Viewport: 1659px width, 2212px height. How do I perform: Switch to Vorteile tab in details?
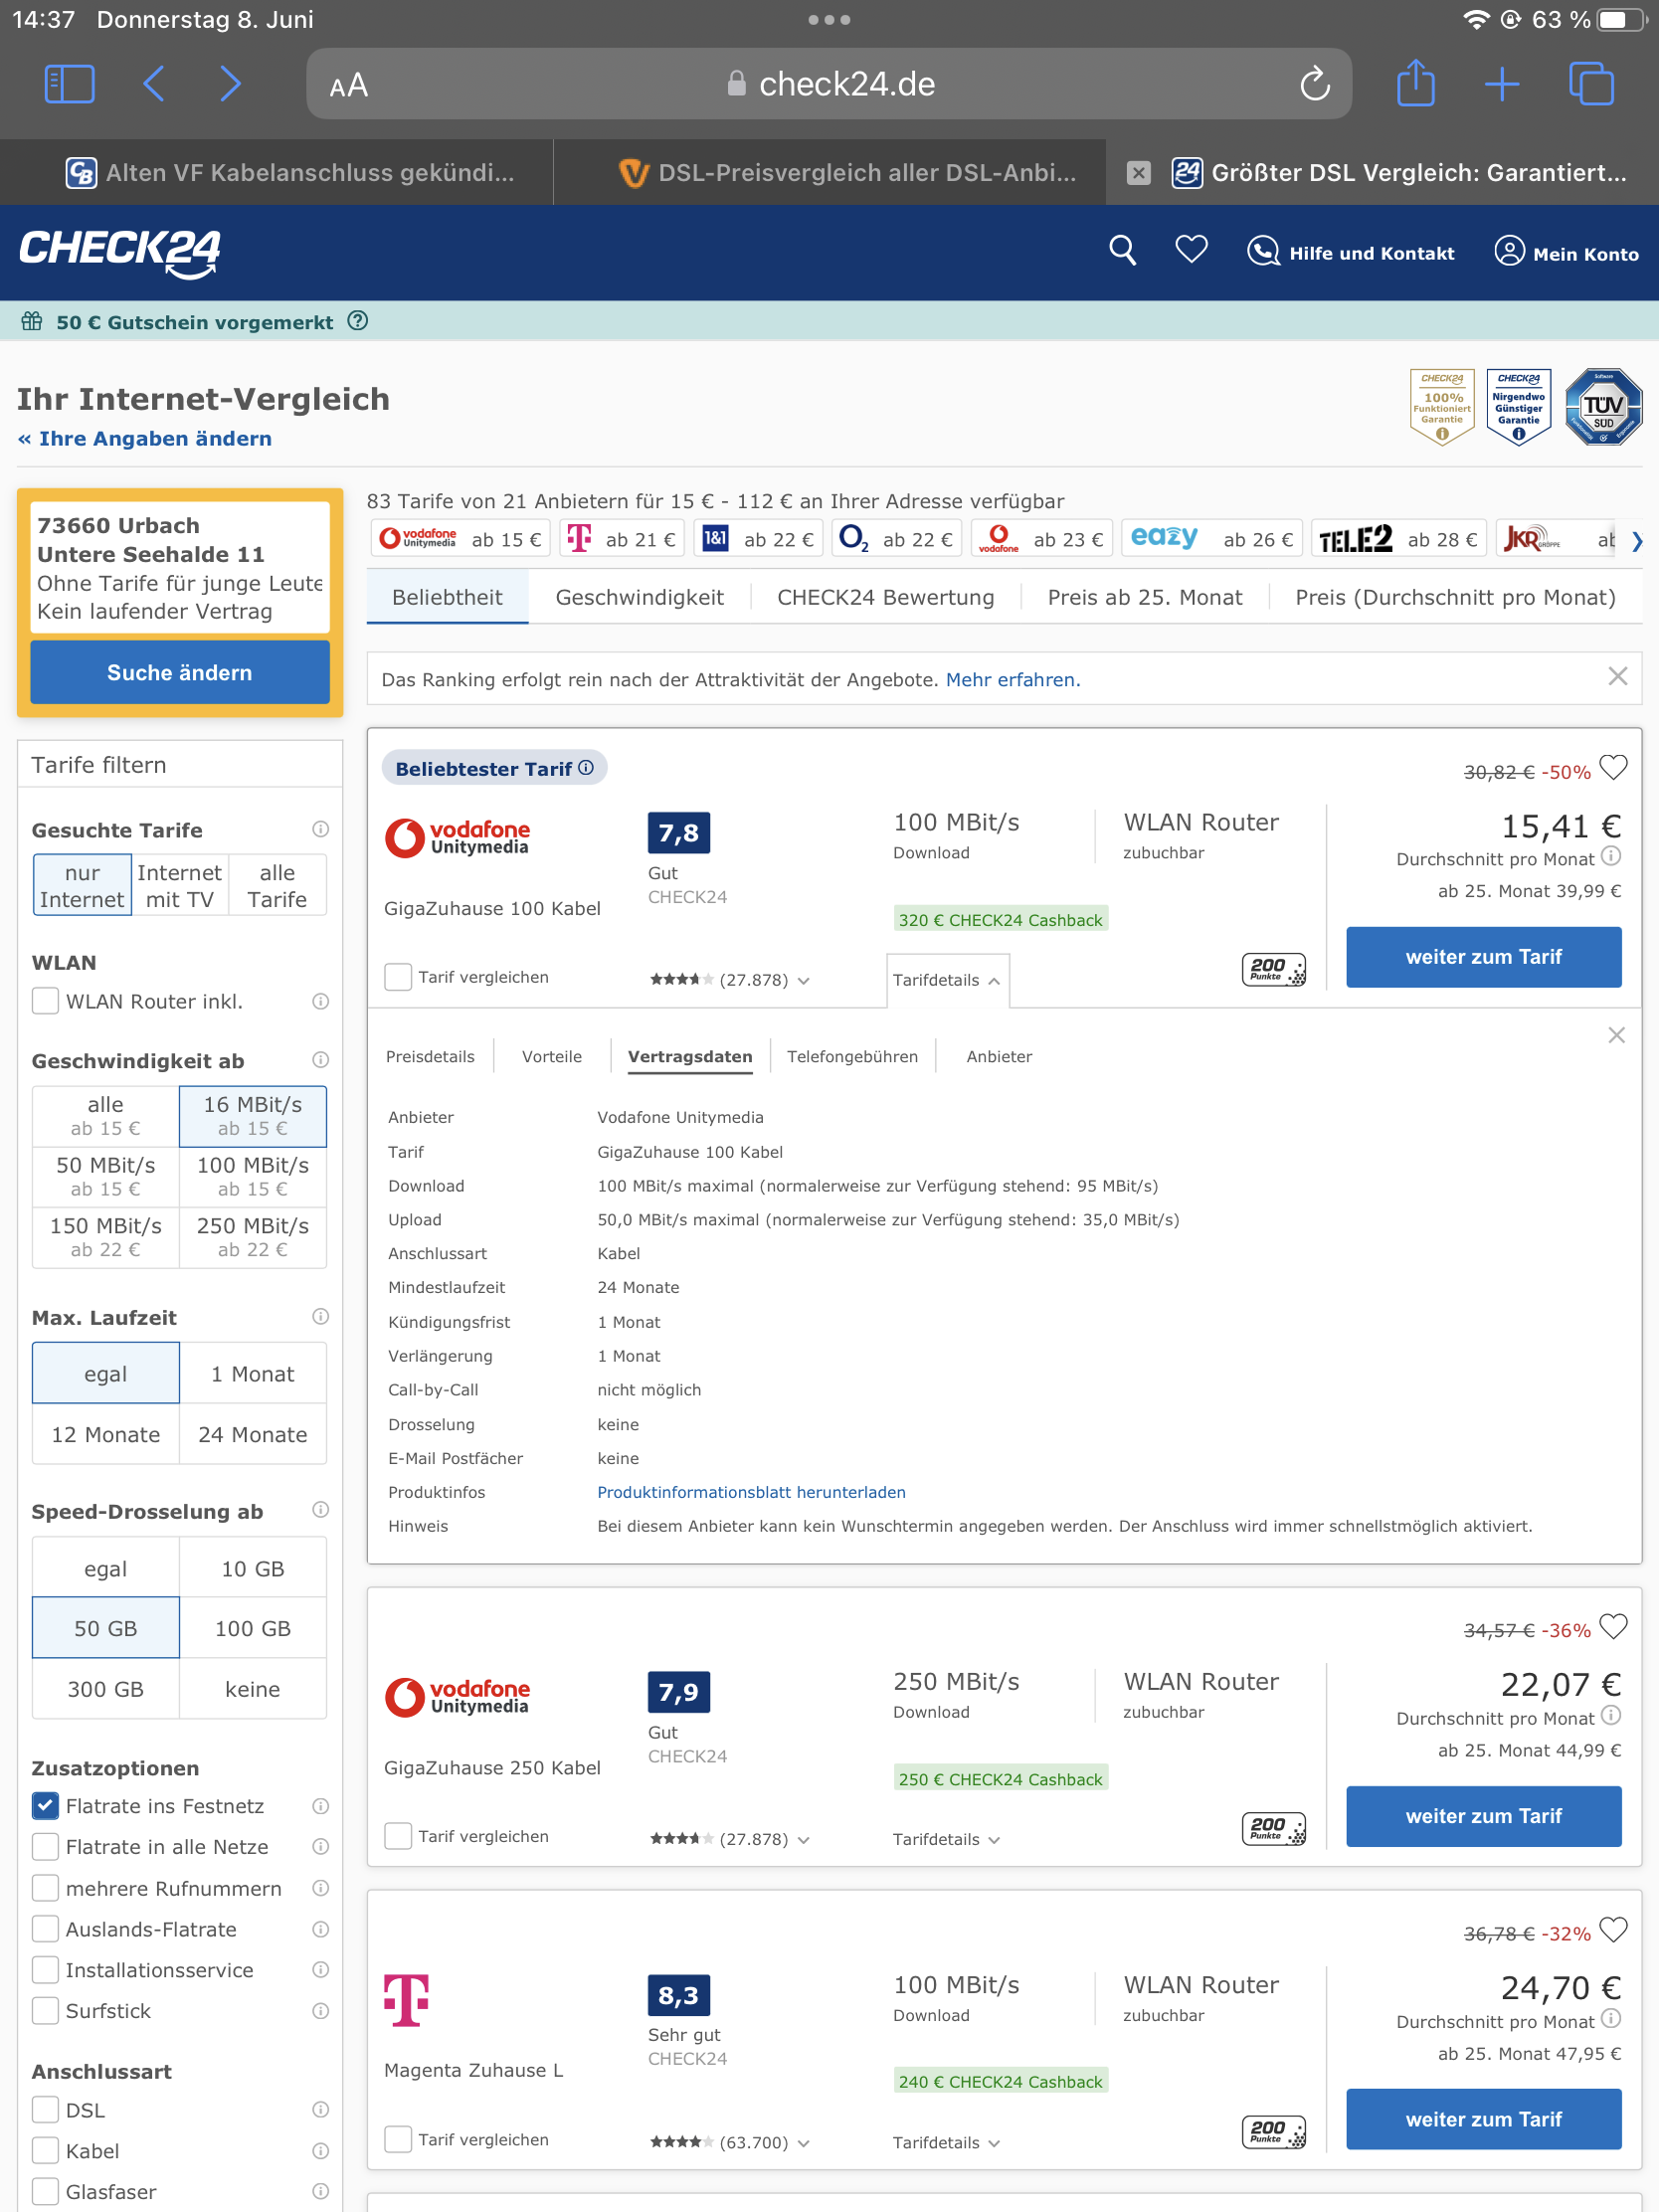coord(551,1056)
